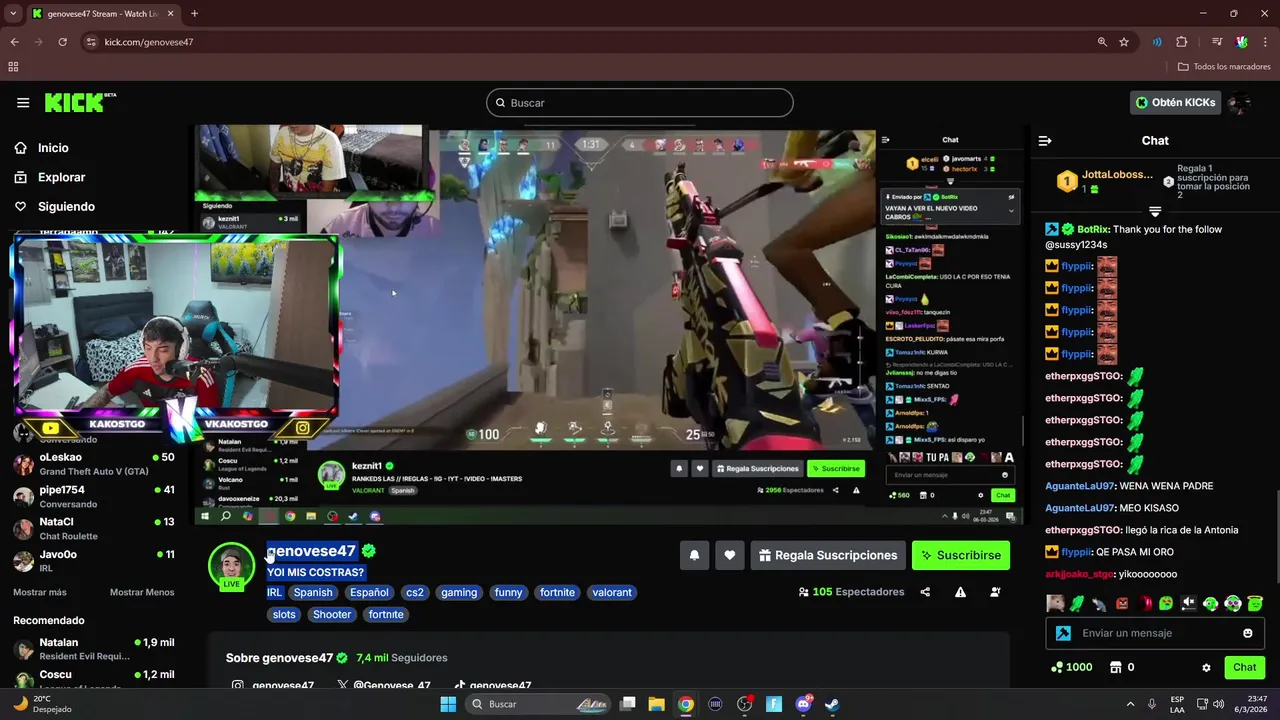The width and height of the screenshot is (1280, 720).
Task: Go to the KICK home logo
Action: (x=80, y=102)
